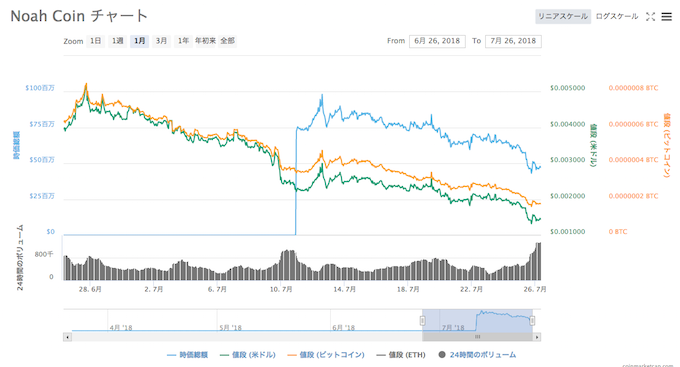Toggle the 値段 (米ドル) legend series
This screenshot has width=680, height=367.
tap(248, 355)
